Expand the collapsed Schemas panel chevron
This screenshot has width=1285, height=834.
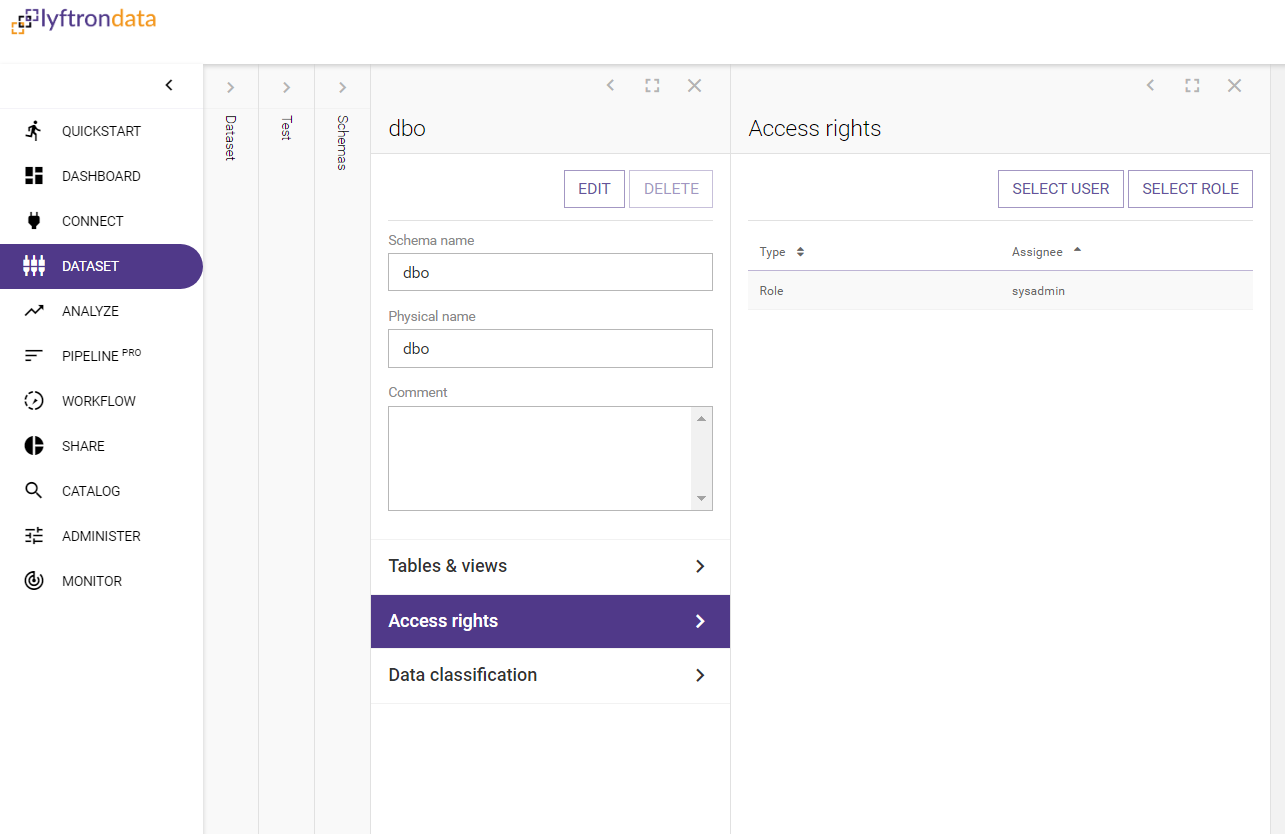[342, 88]
